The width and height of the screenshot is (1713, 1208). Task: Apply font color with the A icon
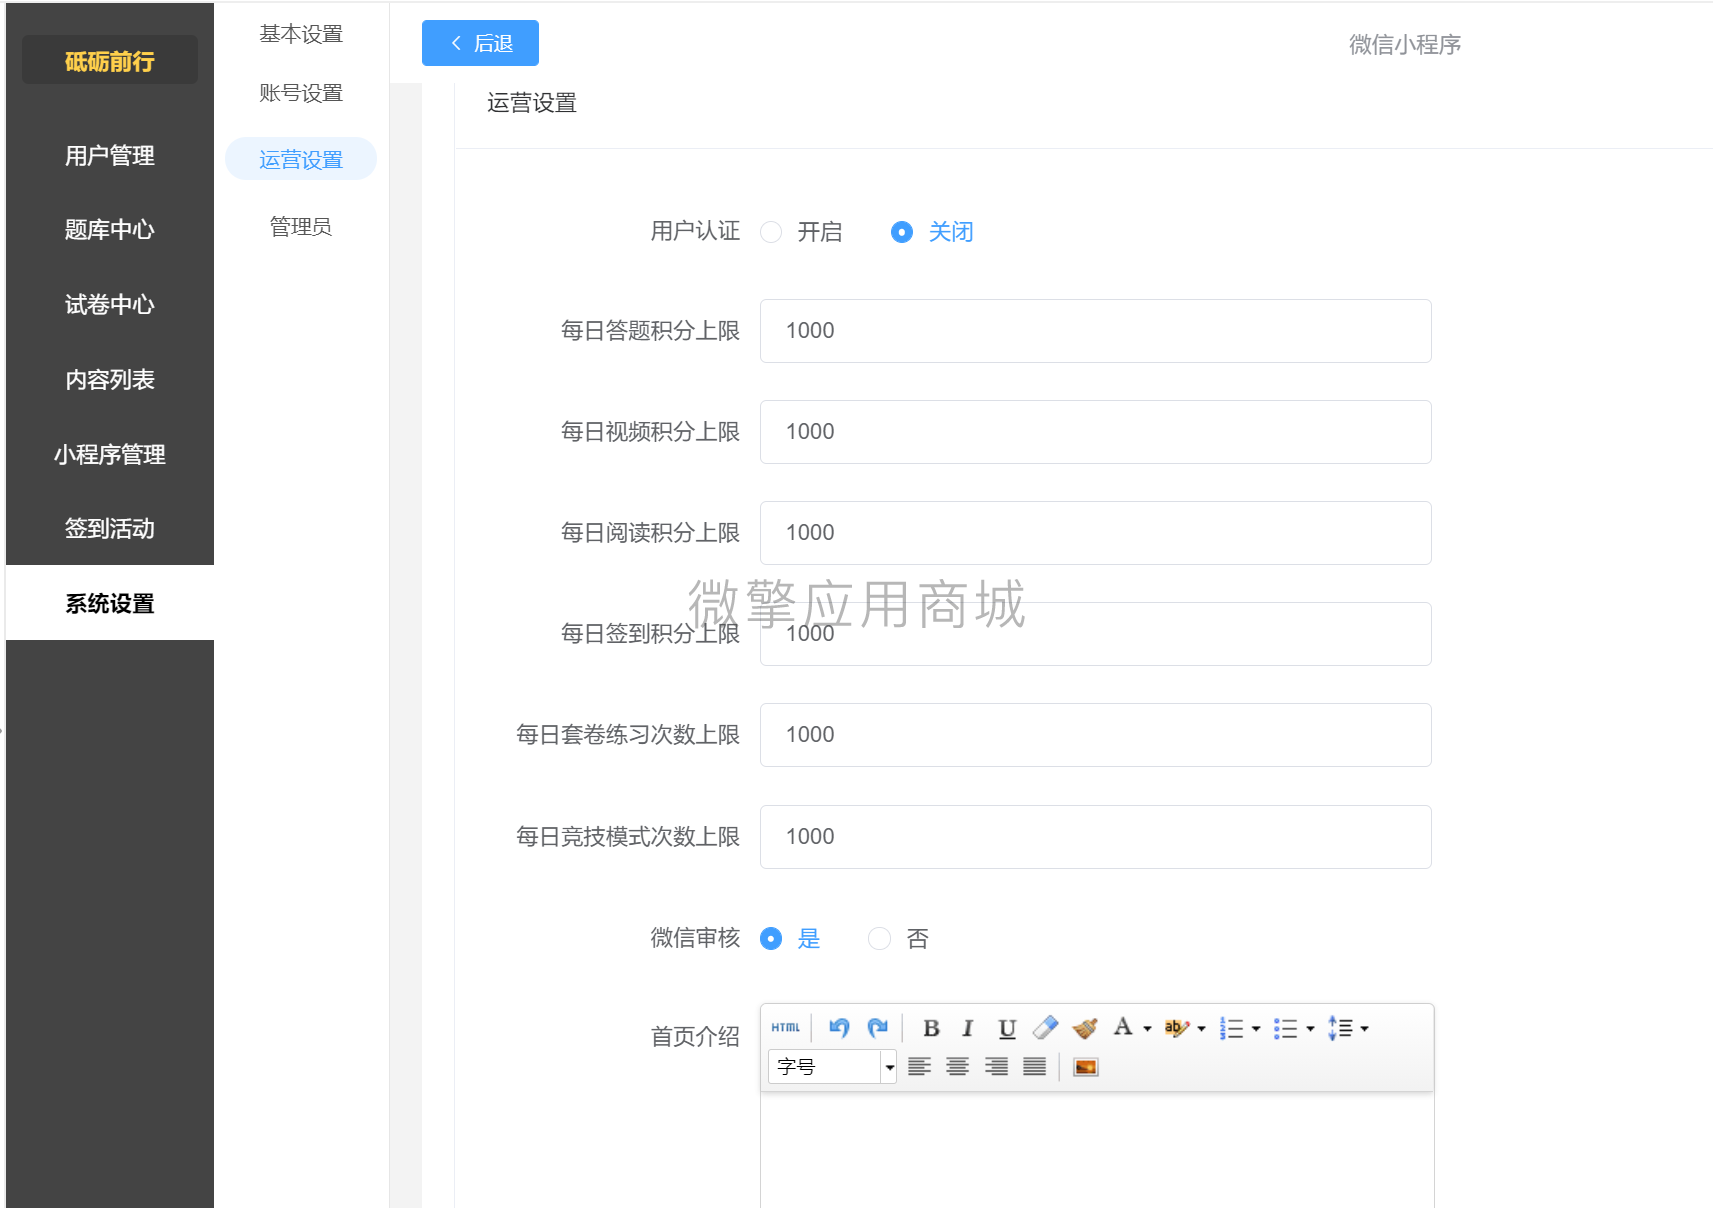tap(1123, 1027)
